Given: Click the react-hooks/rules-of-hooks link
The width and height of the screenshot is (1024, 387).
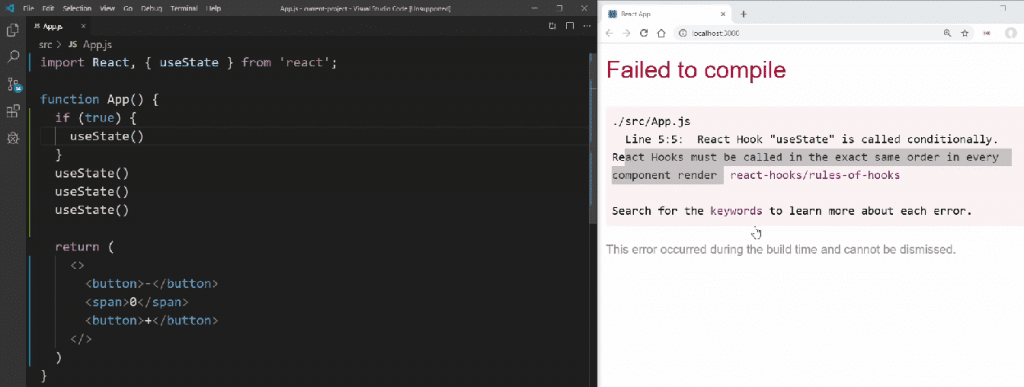Looking at the screenshot, I should [814, 175].
